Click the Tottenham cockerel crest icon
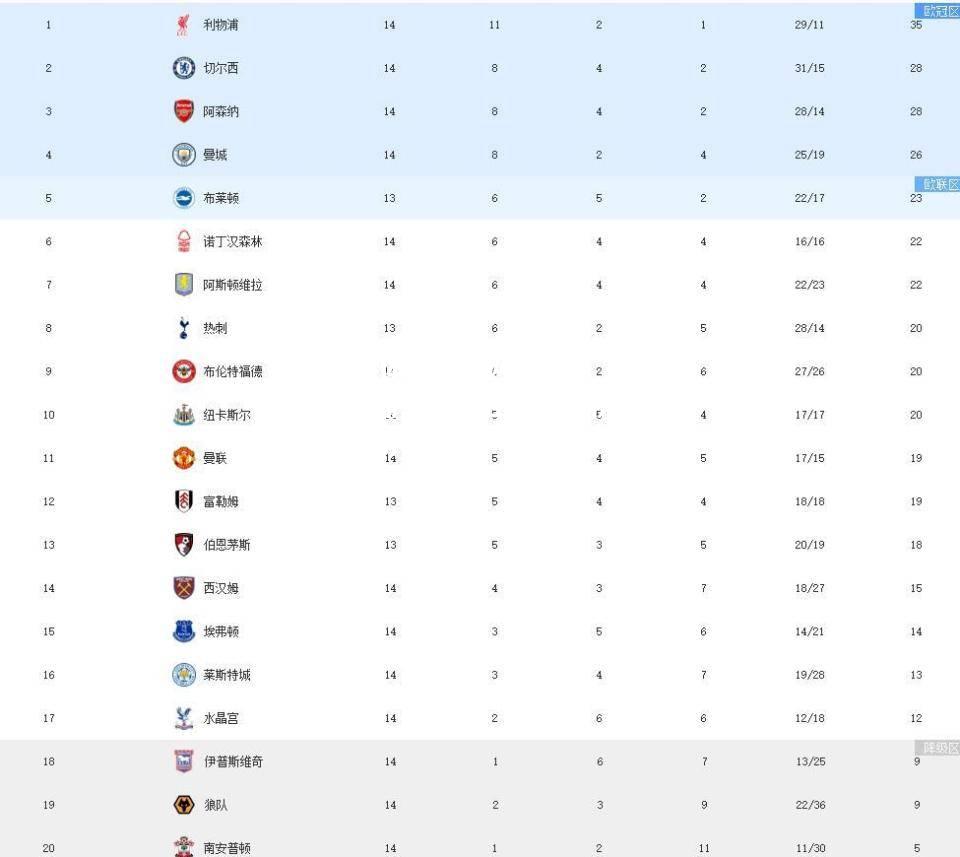960x857 pixels. pos(184,328)
